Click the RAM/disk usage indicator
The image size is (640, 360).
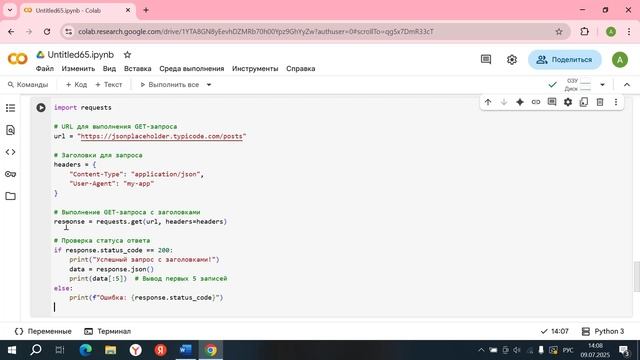[x=579, y=84]
